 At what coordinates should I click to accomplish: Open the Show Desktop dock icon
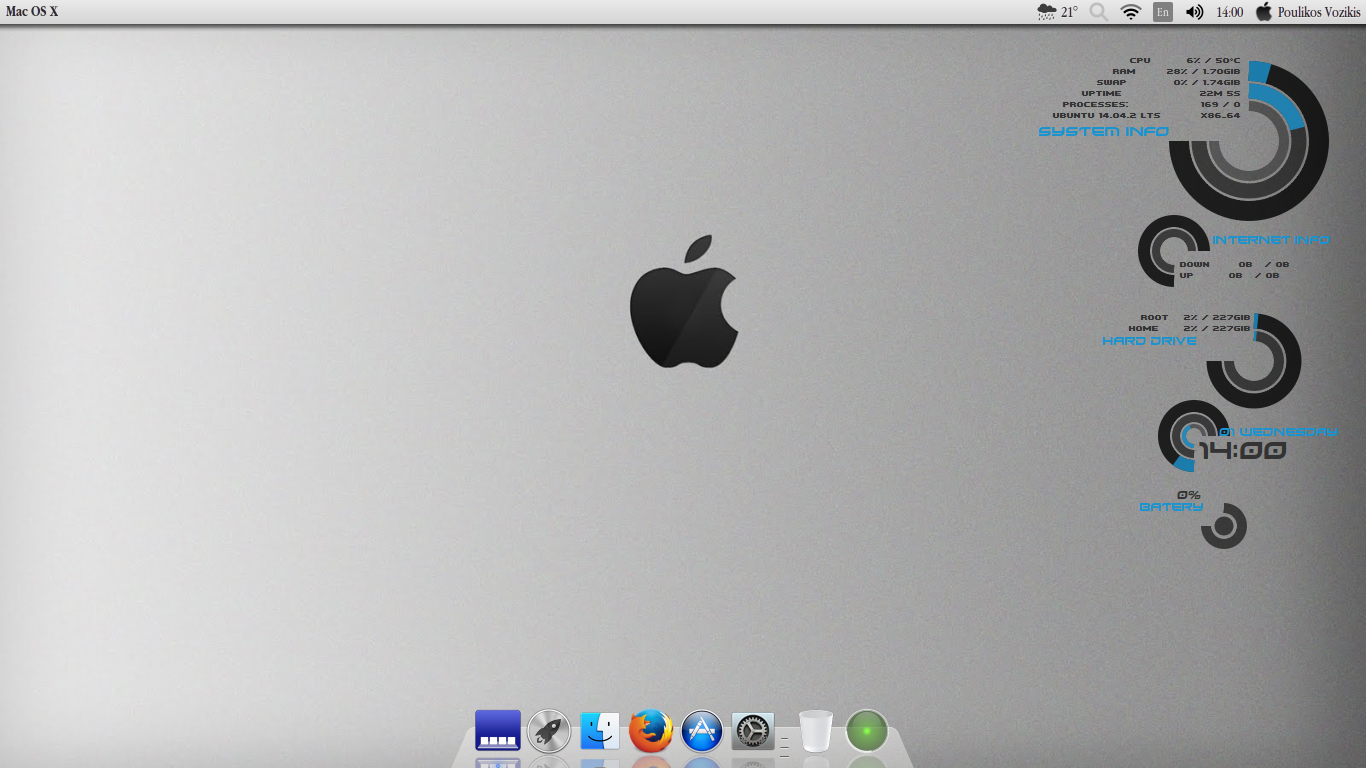click(x=498, y=731)
